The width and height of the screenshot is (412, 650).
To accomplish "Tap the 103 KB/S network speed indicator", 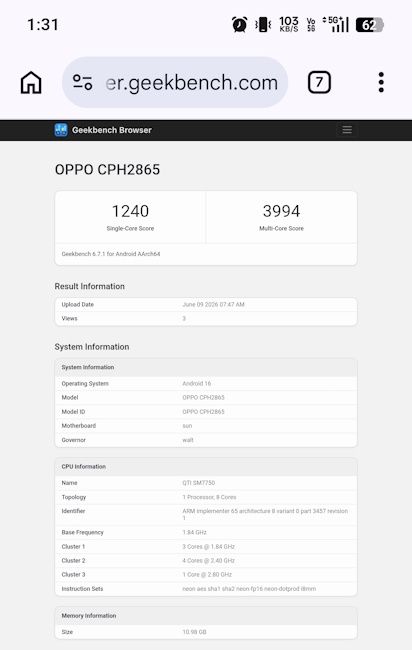I will (289, 24).
